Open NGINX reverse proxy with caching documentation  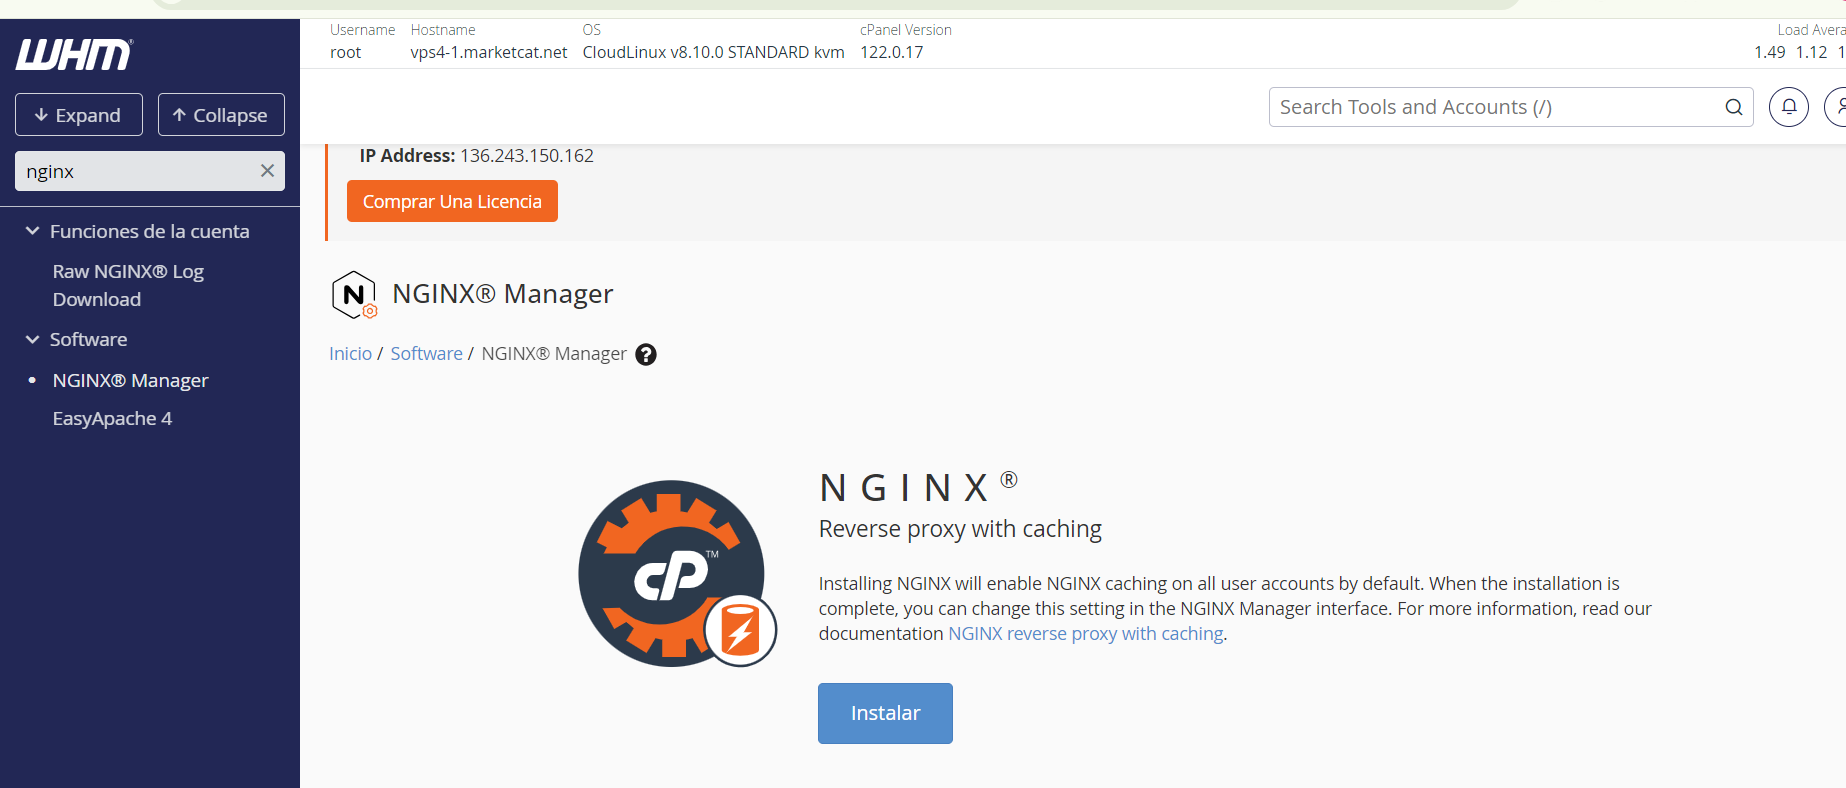pos(1085,634)
